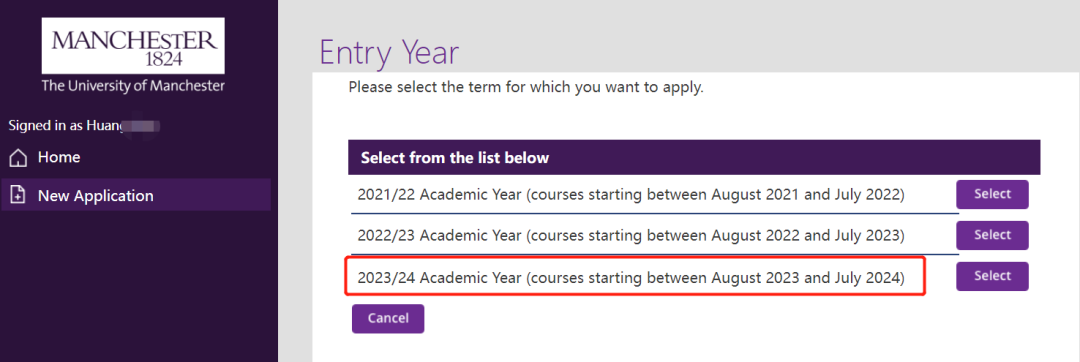Click 'August 2023 and July 2024' date text
The width and height of the screenshot is (1080, 362).
tap(807, 277)
